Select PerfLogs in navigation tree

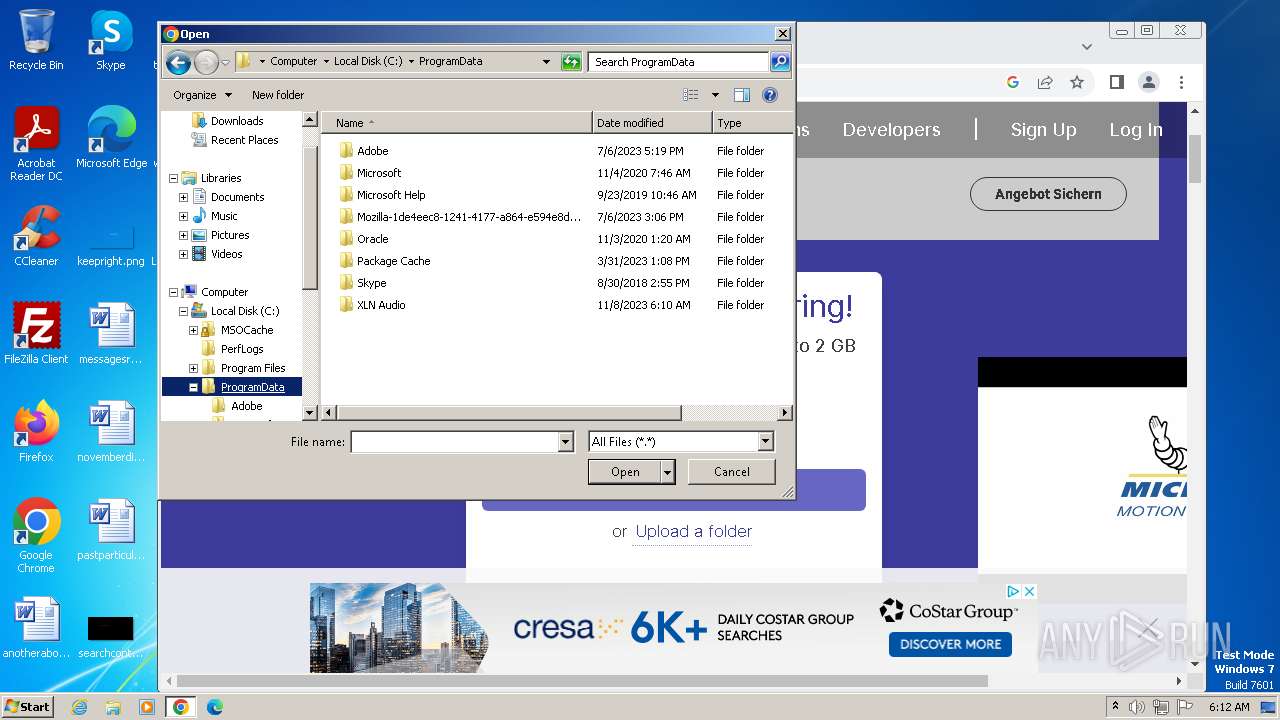click(x=242, y=349)
